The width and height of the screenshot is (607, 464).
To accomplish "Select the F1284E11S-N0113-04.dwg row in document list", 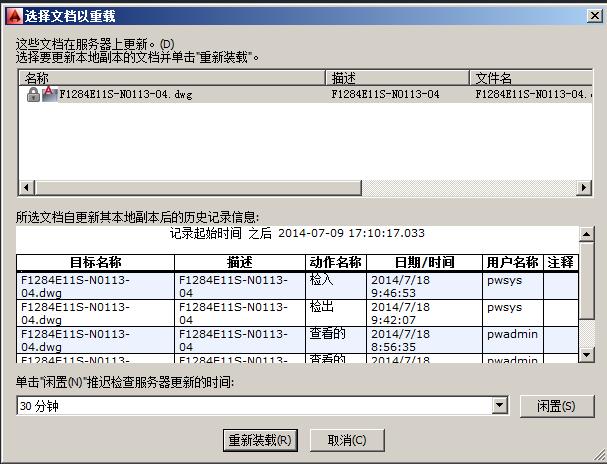I will click(x=305, y=94).
